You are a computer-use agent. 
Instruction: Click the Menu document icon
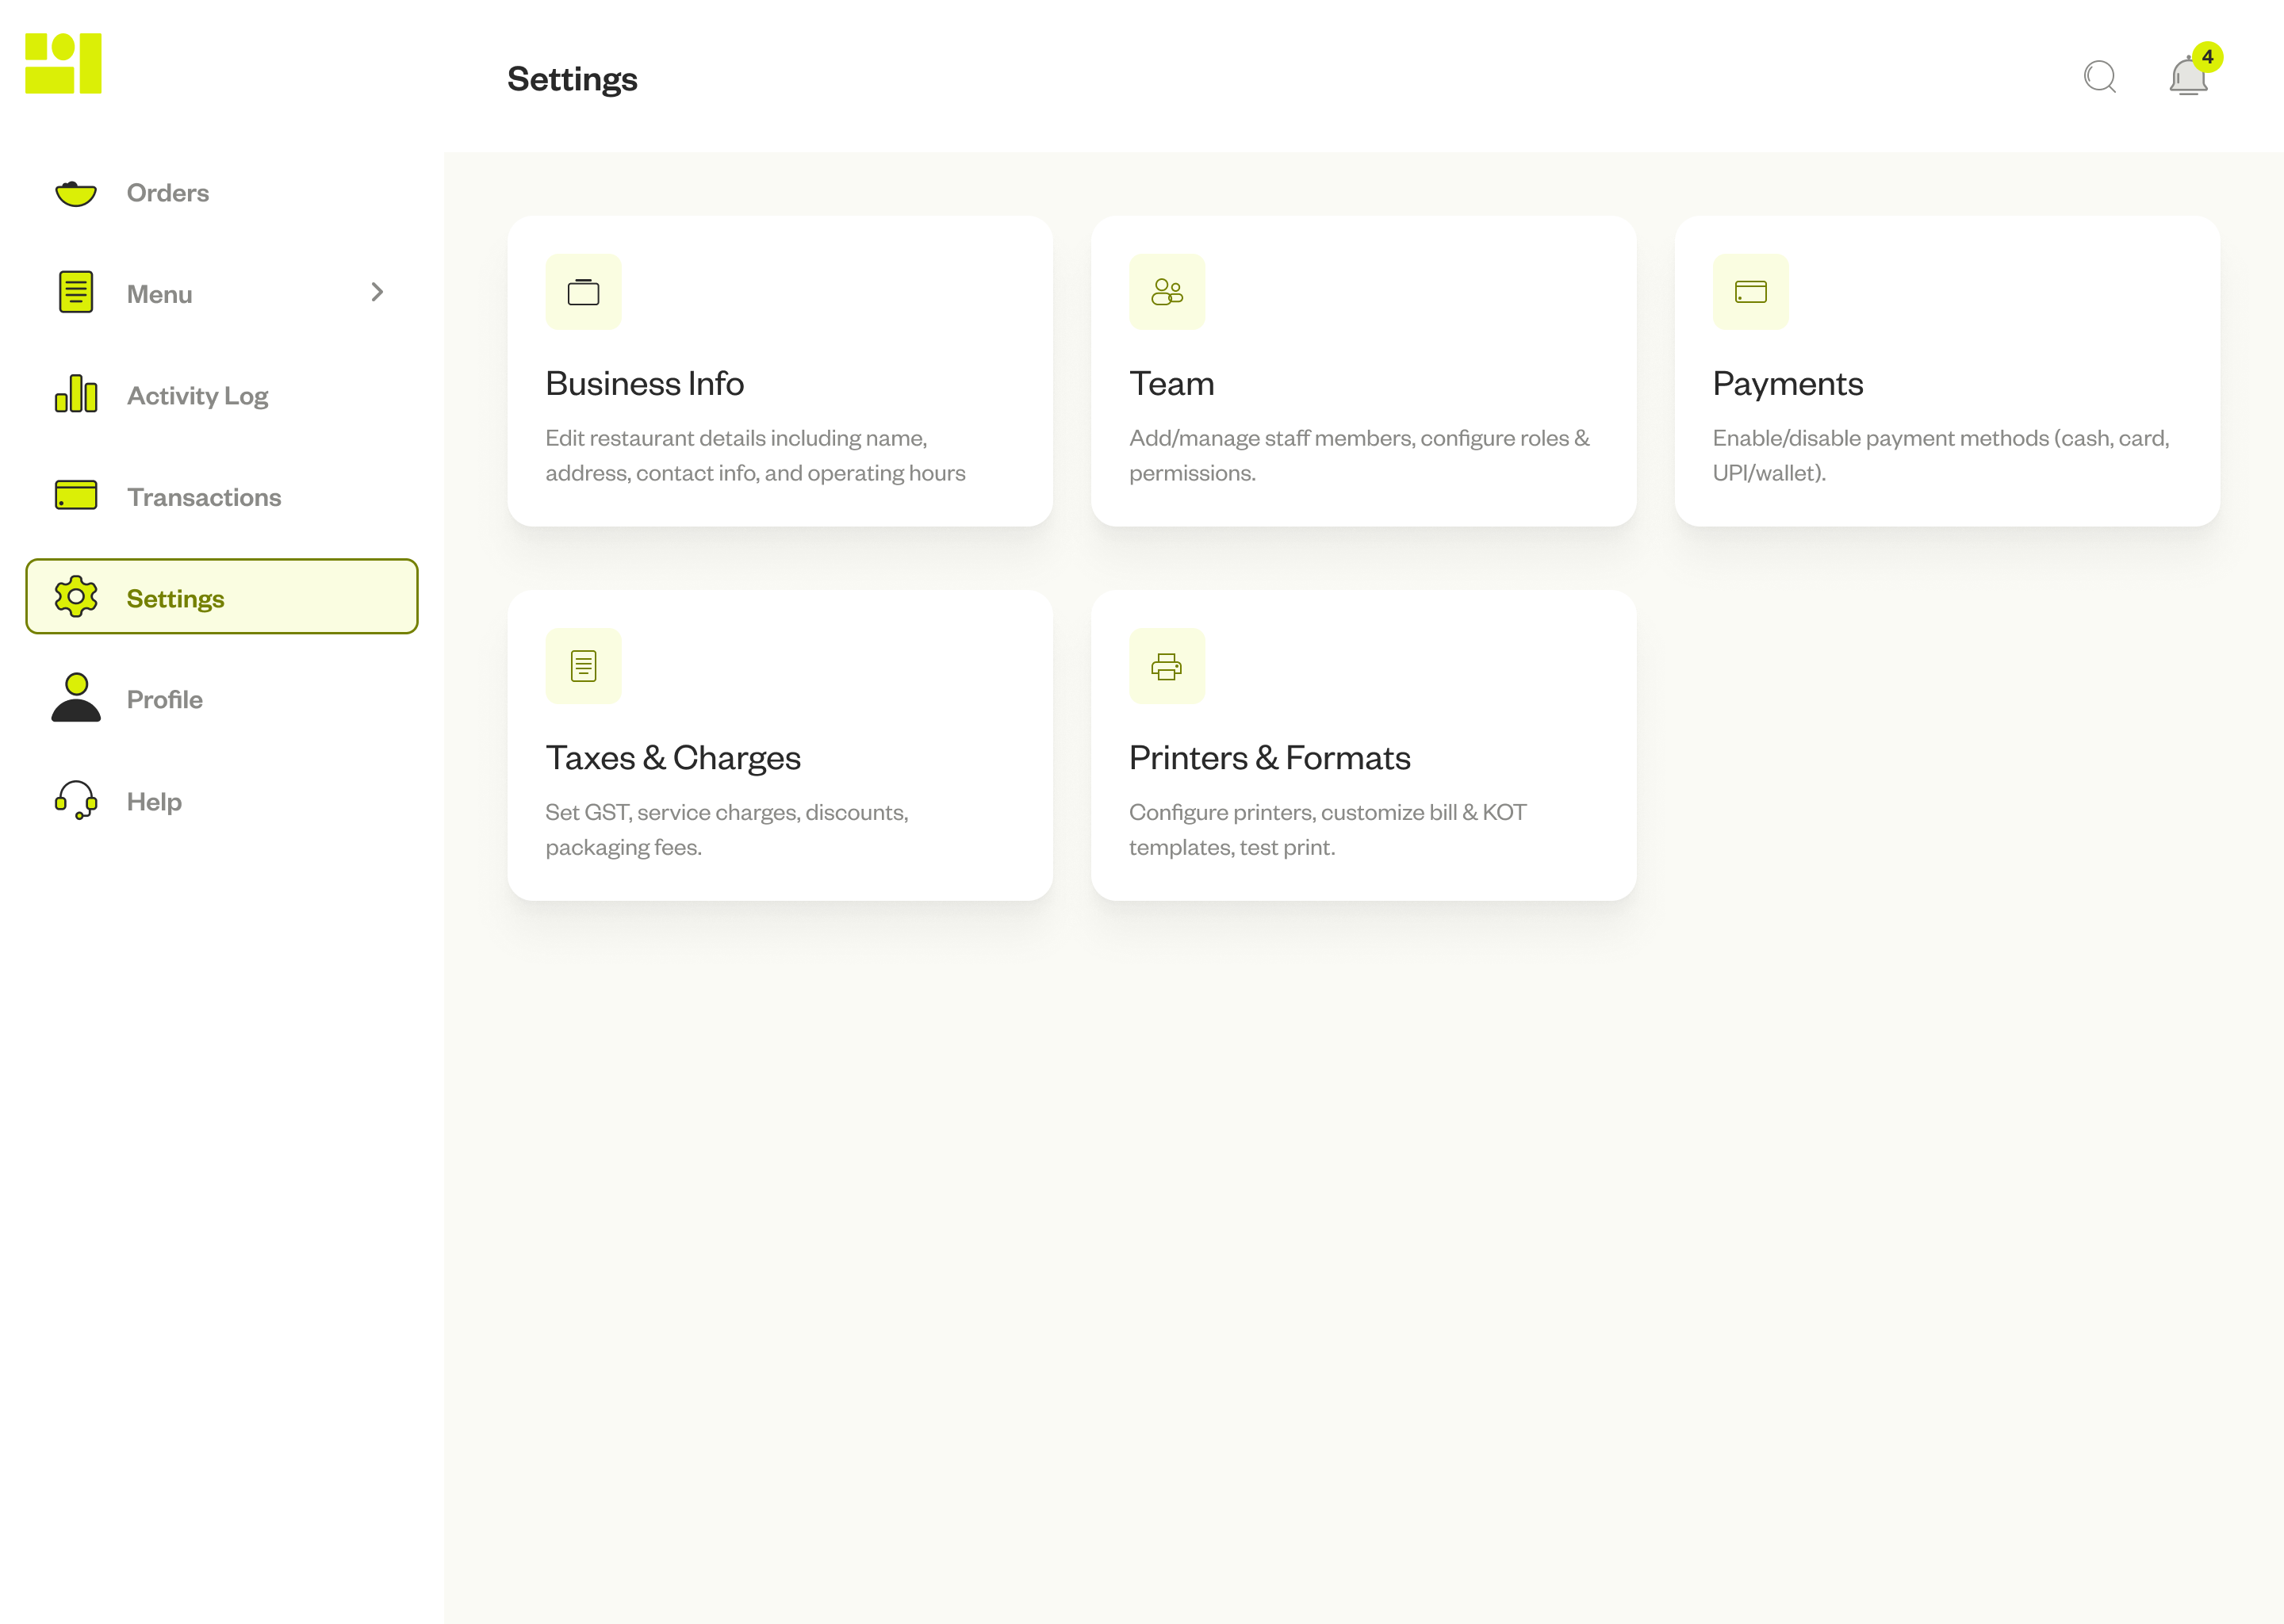76,292
